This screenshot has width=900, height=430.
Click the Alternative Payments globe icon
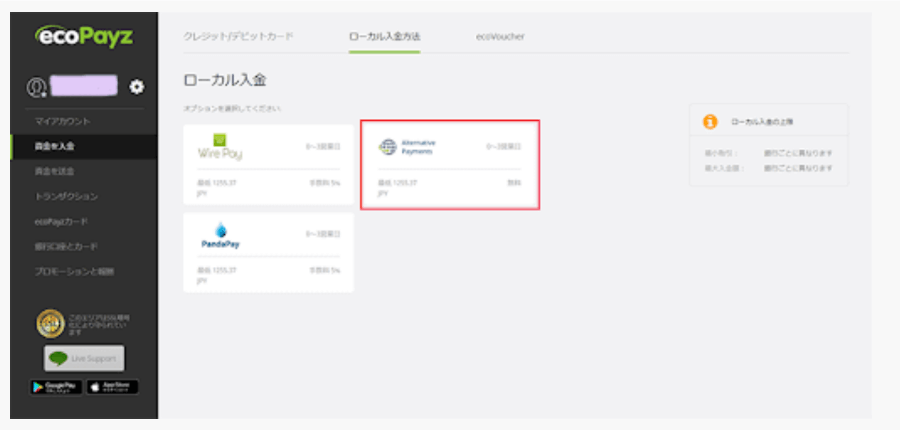coord(387,147)
